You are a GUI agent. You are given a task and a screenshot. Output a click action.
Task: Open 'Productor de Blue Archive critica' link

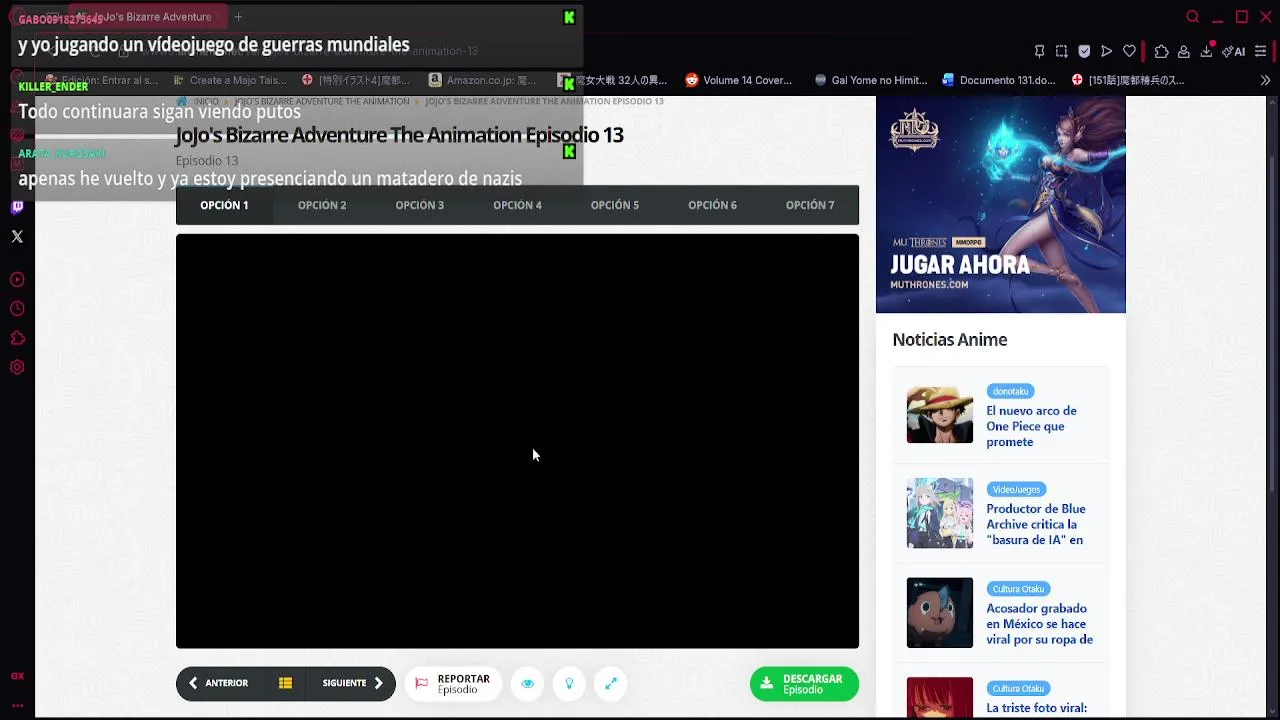click(x=1036, y=524)
